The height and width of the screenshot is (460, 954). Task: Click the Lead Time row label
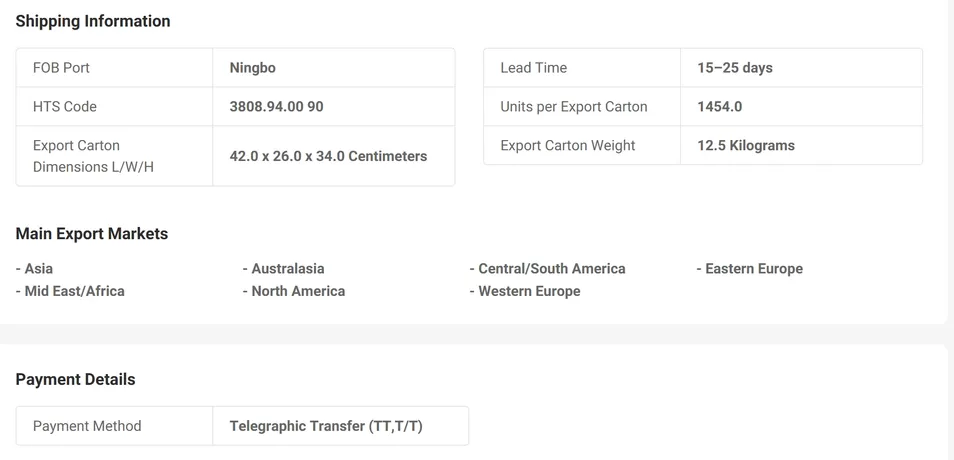(x=534, y=68)
